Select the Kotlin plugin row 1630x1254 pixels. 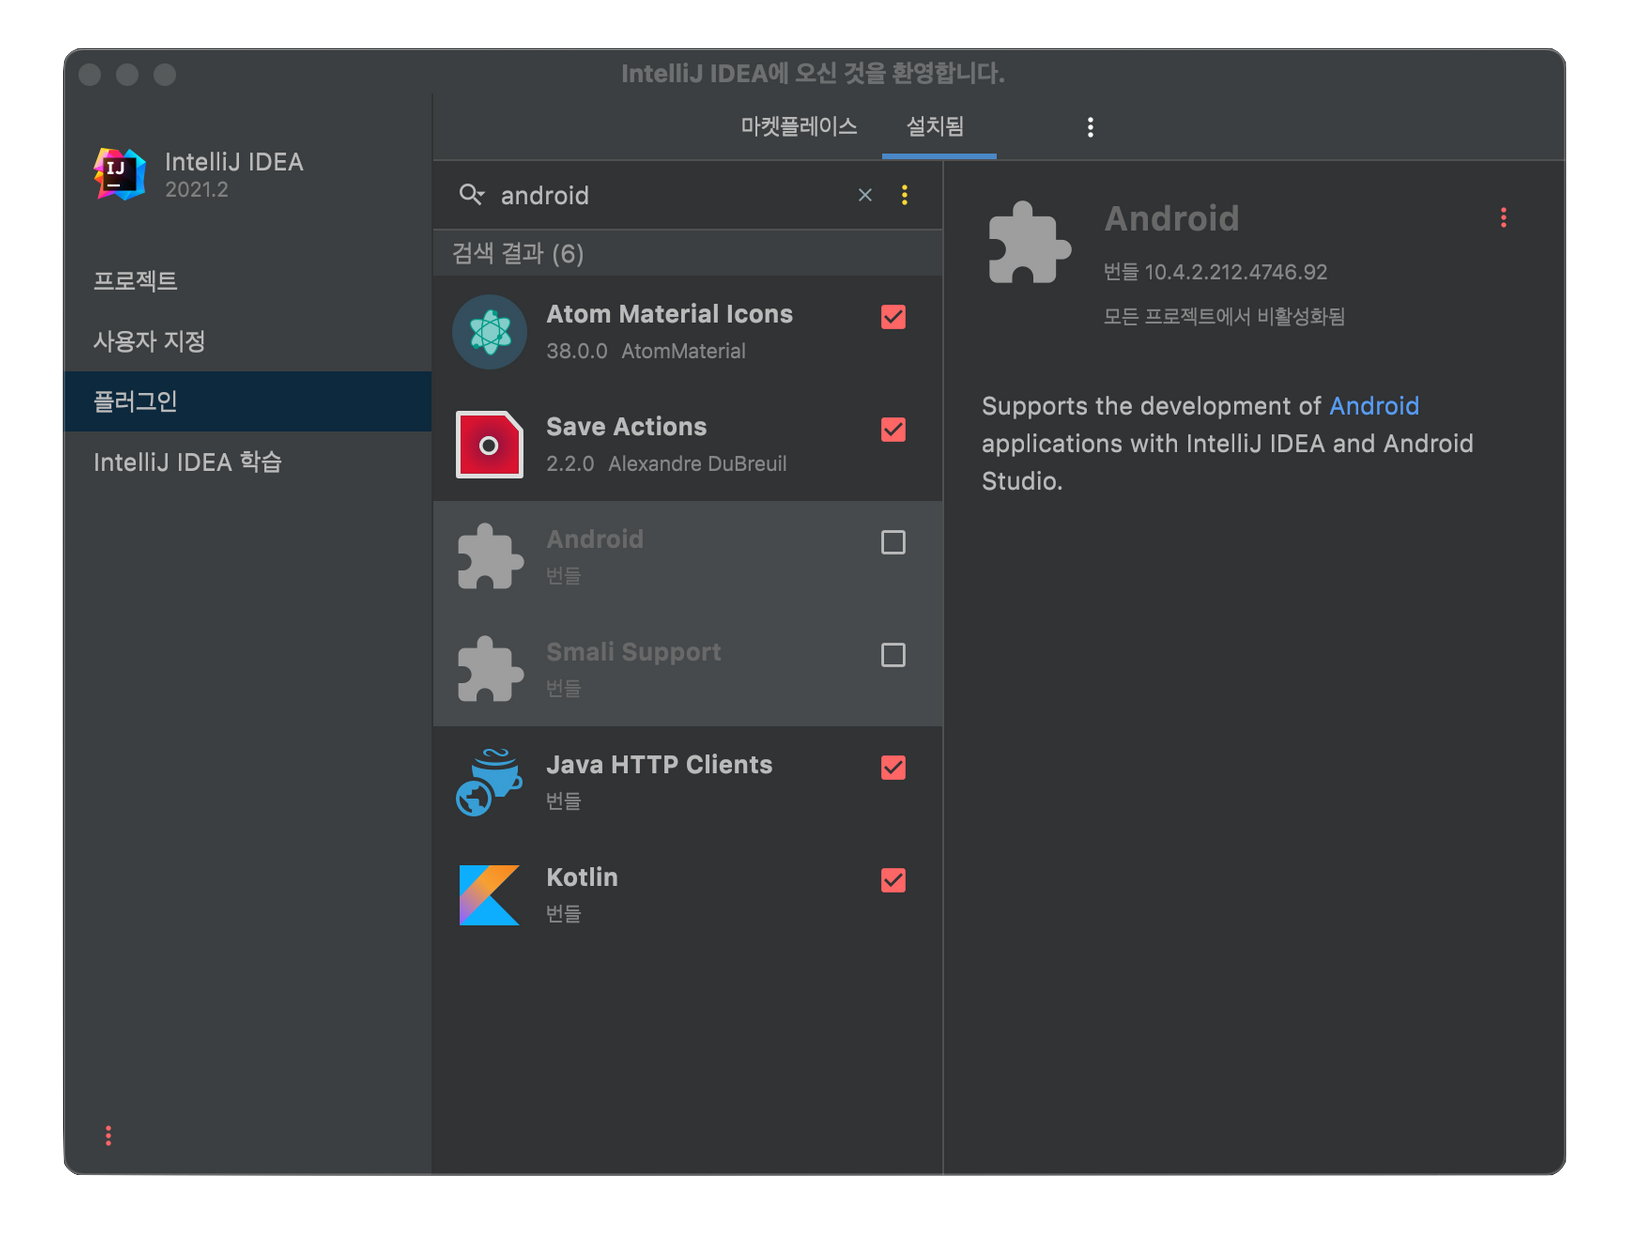tap(688, 895)
